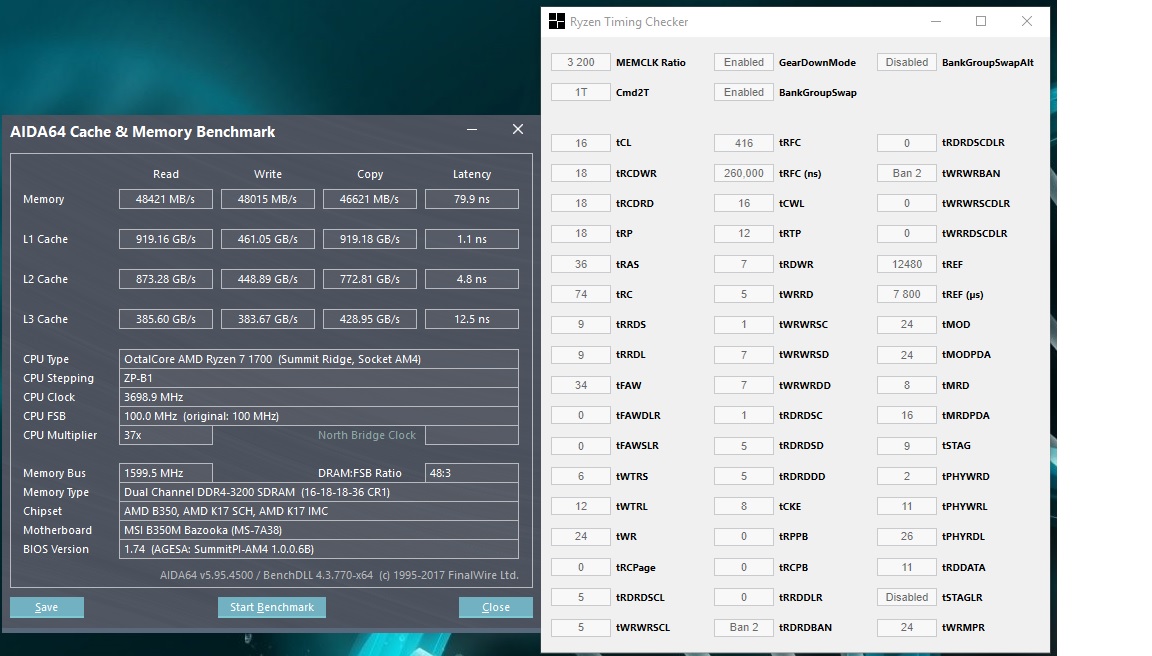Click the tREF value 12480
This screenshot has height=656, width=1152.
pyautogui.click(x=907, y=264)
